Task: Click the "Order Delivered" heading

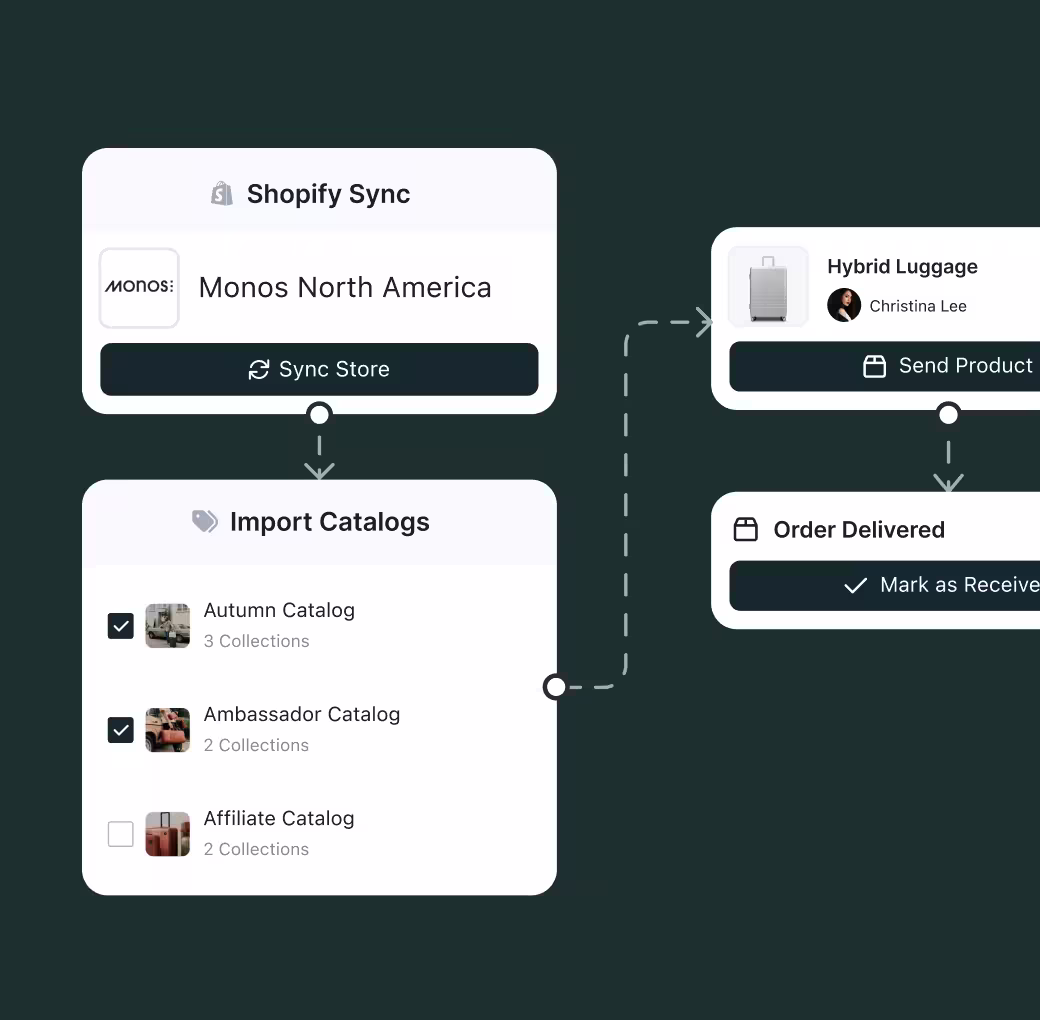Action: click(859, 529)
